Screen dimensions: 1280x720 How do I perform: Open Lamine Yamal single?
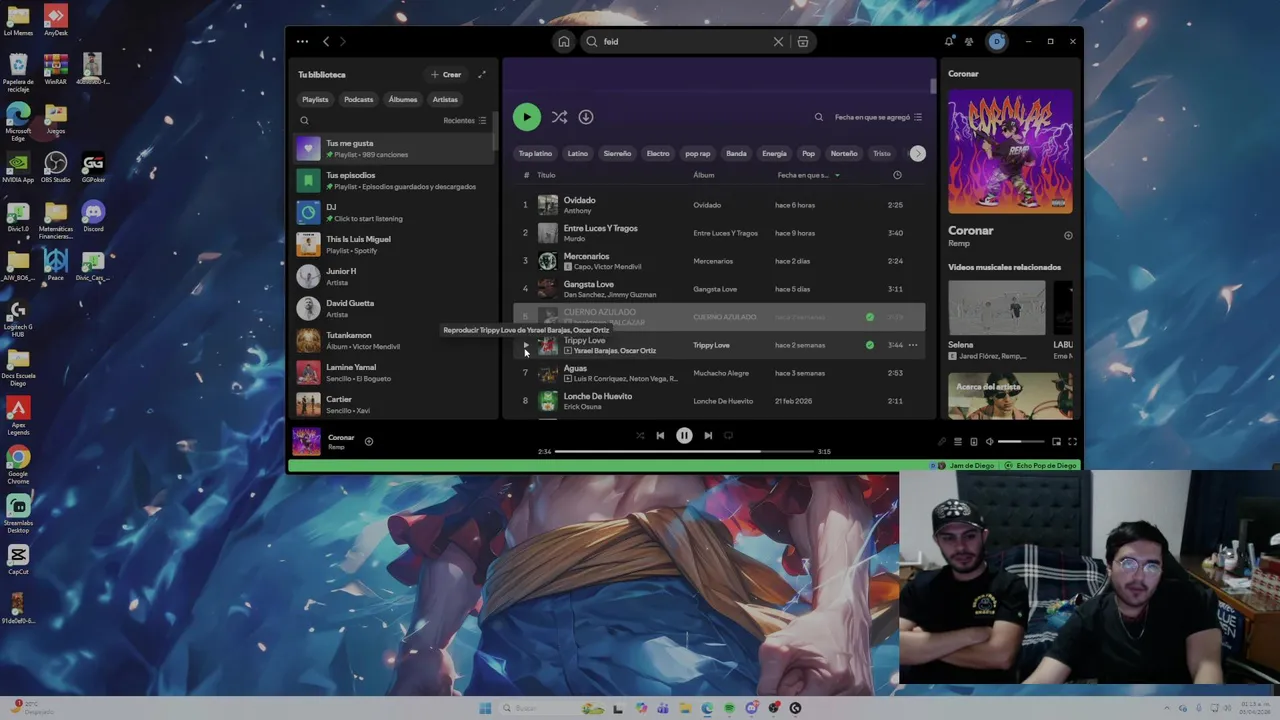click(x=394, y=372)
